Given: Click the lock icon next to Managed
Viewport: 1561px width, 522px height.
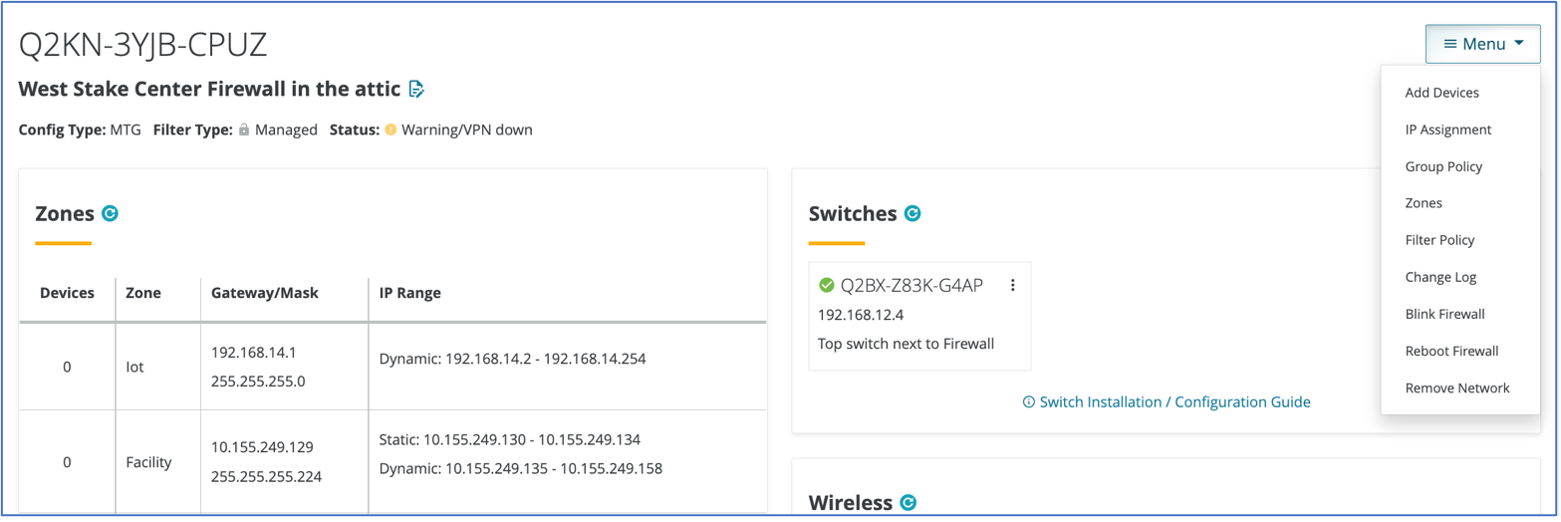Looking at the screenshot, I should (243, 130).
